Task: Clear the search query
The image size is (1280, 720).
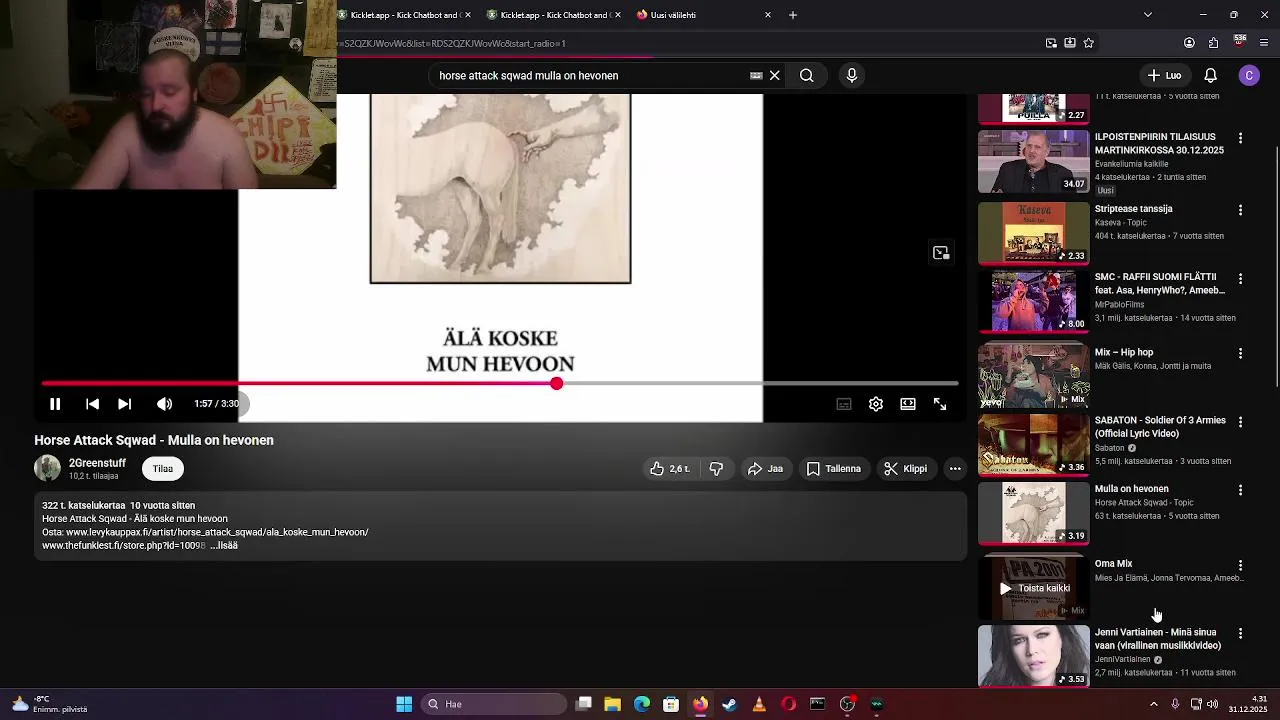Action: (x=774, y=75)
